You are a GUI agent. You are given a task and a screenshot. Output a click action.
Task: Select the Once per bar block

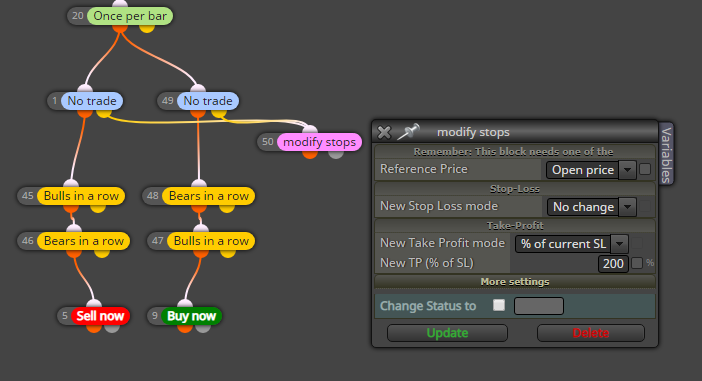130,16
